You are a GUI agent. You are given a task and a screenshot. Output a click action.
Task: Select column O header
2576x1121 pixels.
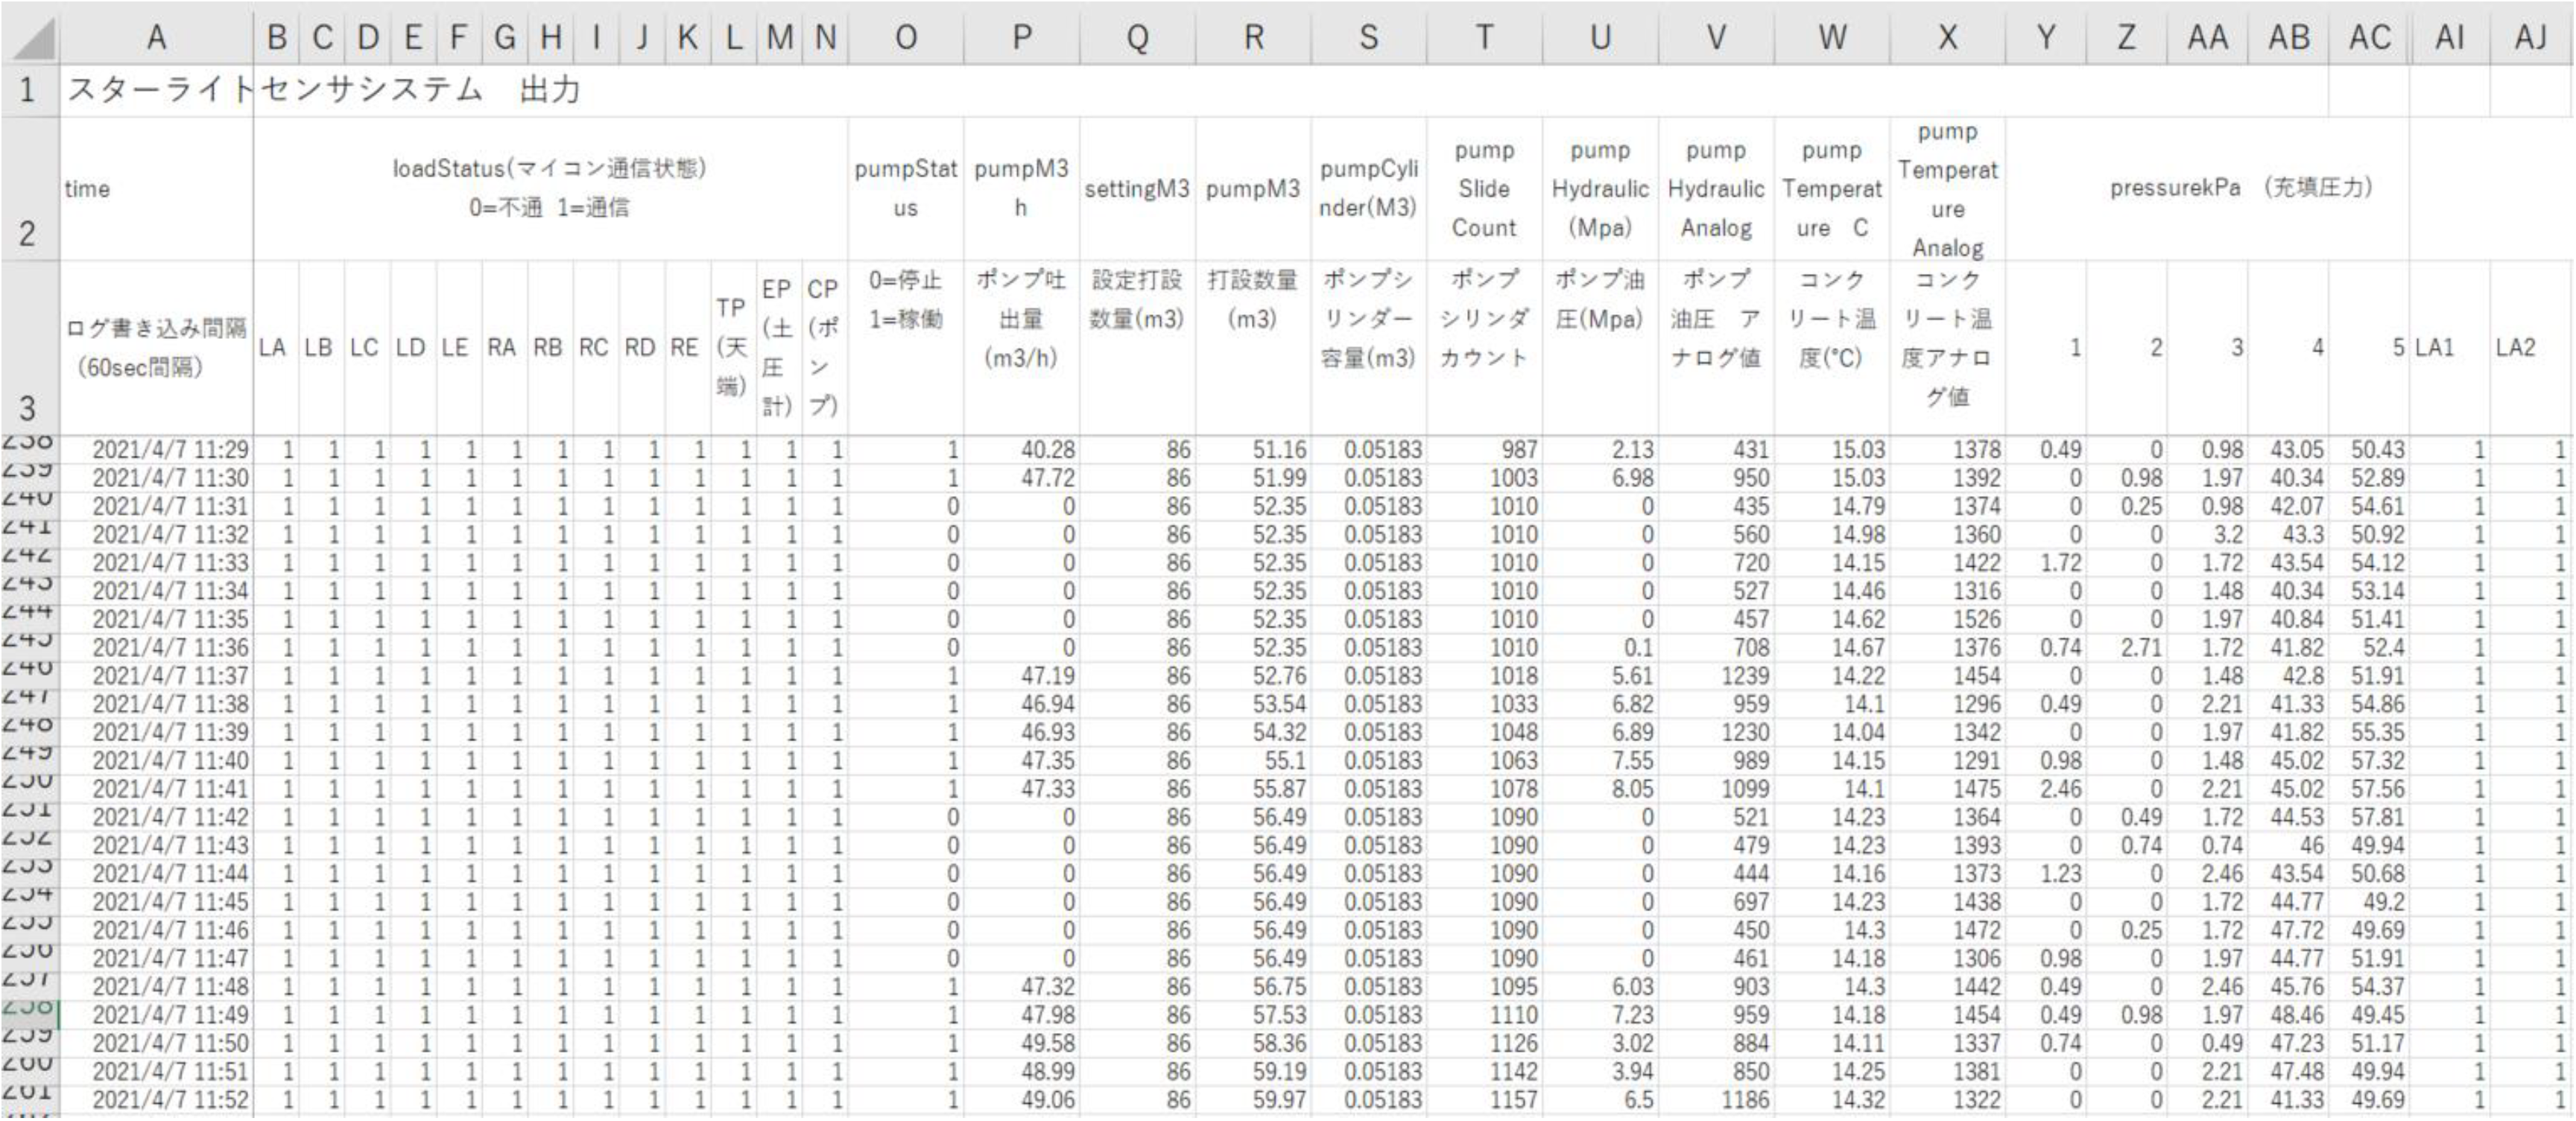[x=906, y=38]
